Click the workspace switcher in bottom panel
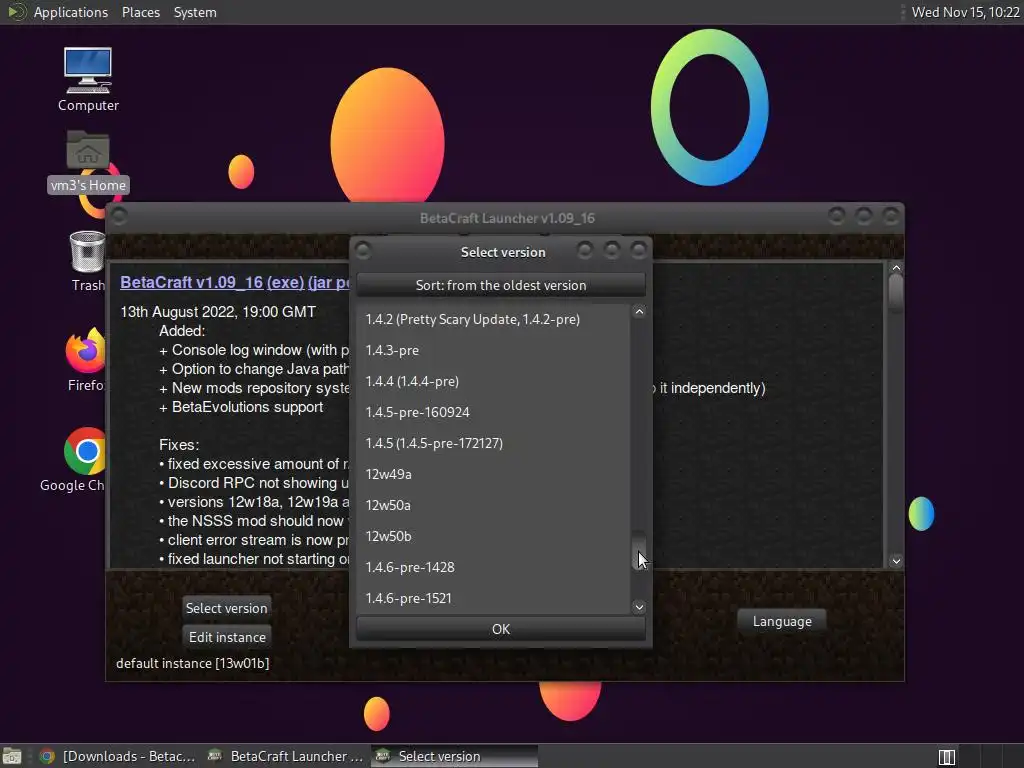The width and height of the screenshot is (1024, 768). coord(946,757)
